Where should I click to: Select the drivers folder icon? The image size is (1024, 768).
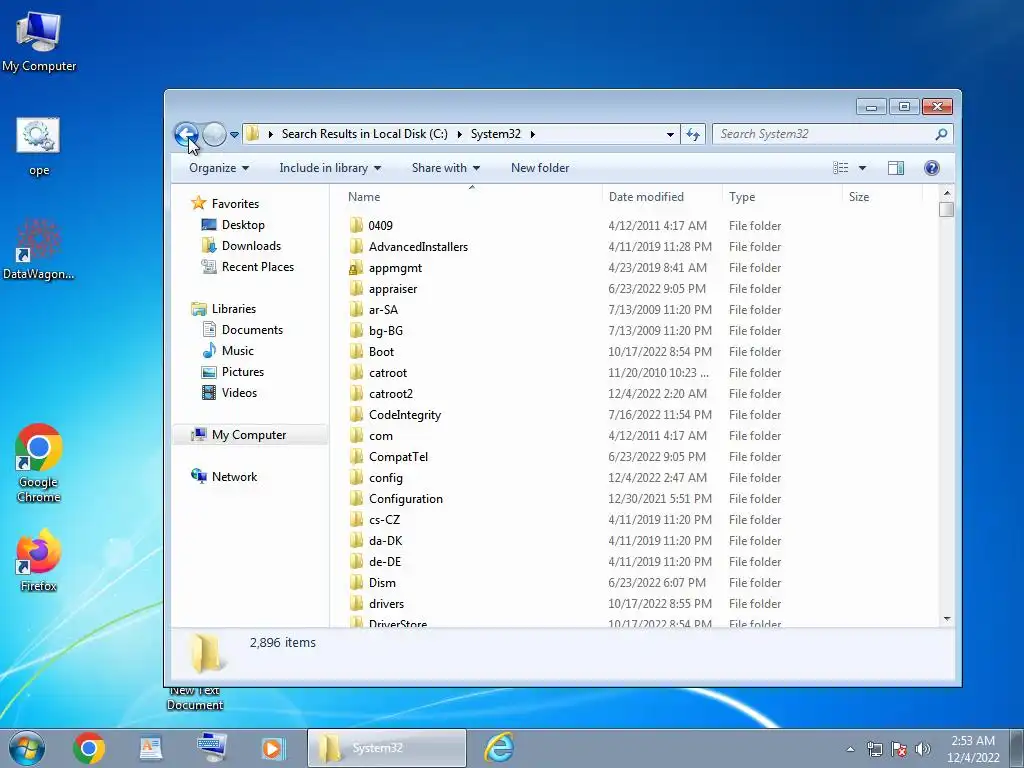357,603
